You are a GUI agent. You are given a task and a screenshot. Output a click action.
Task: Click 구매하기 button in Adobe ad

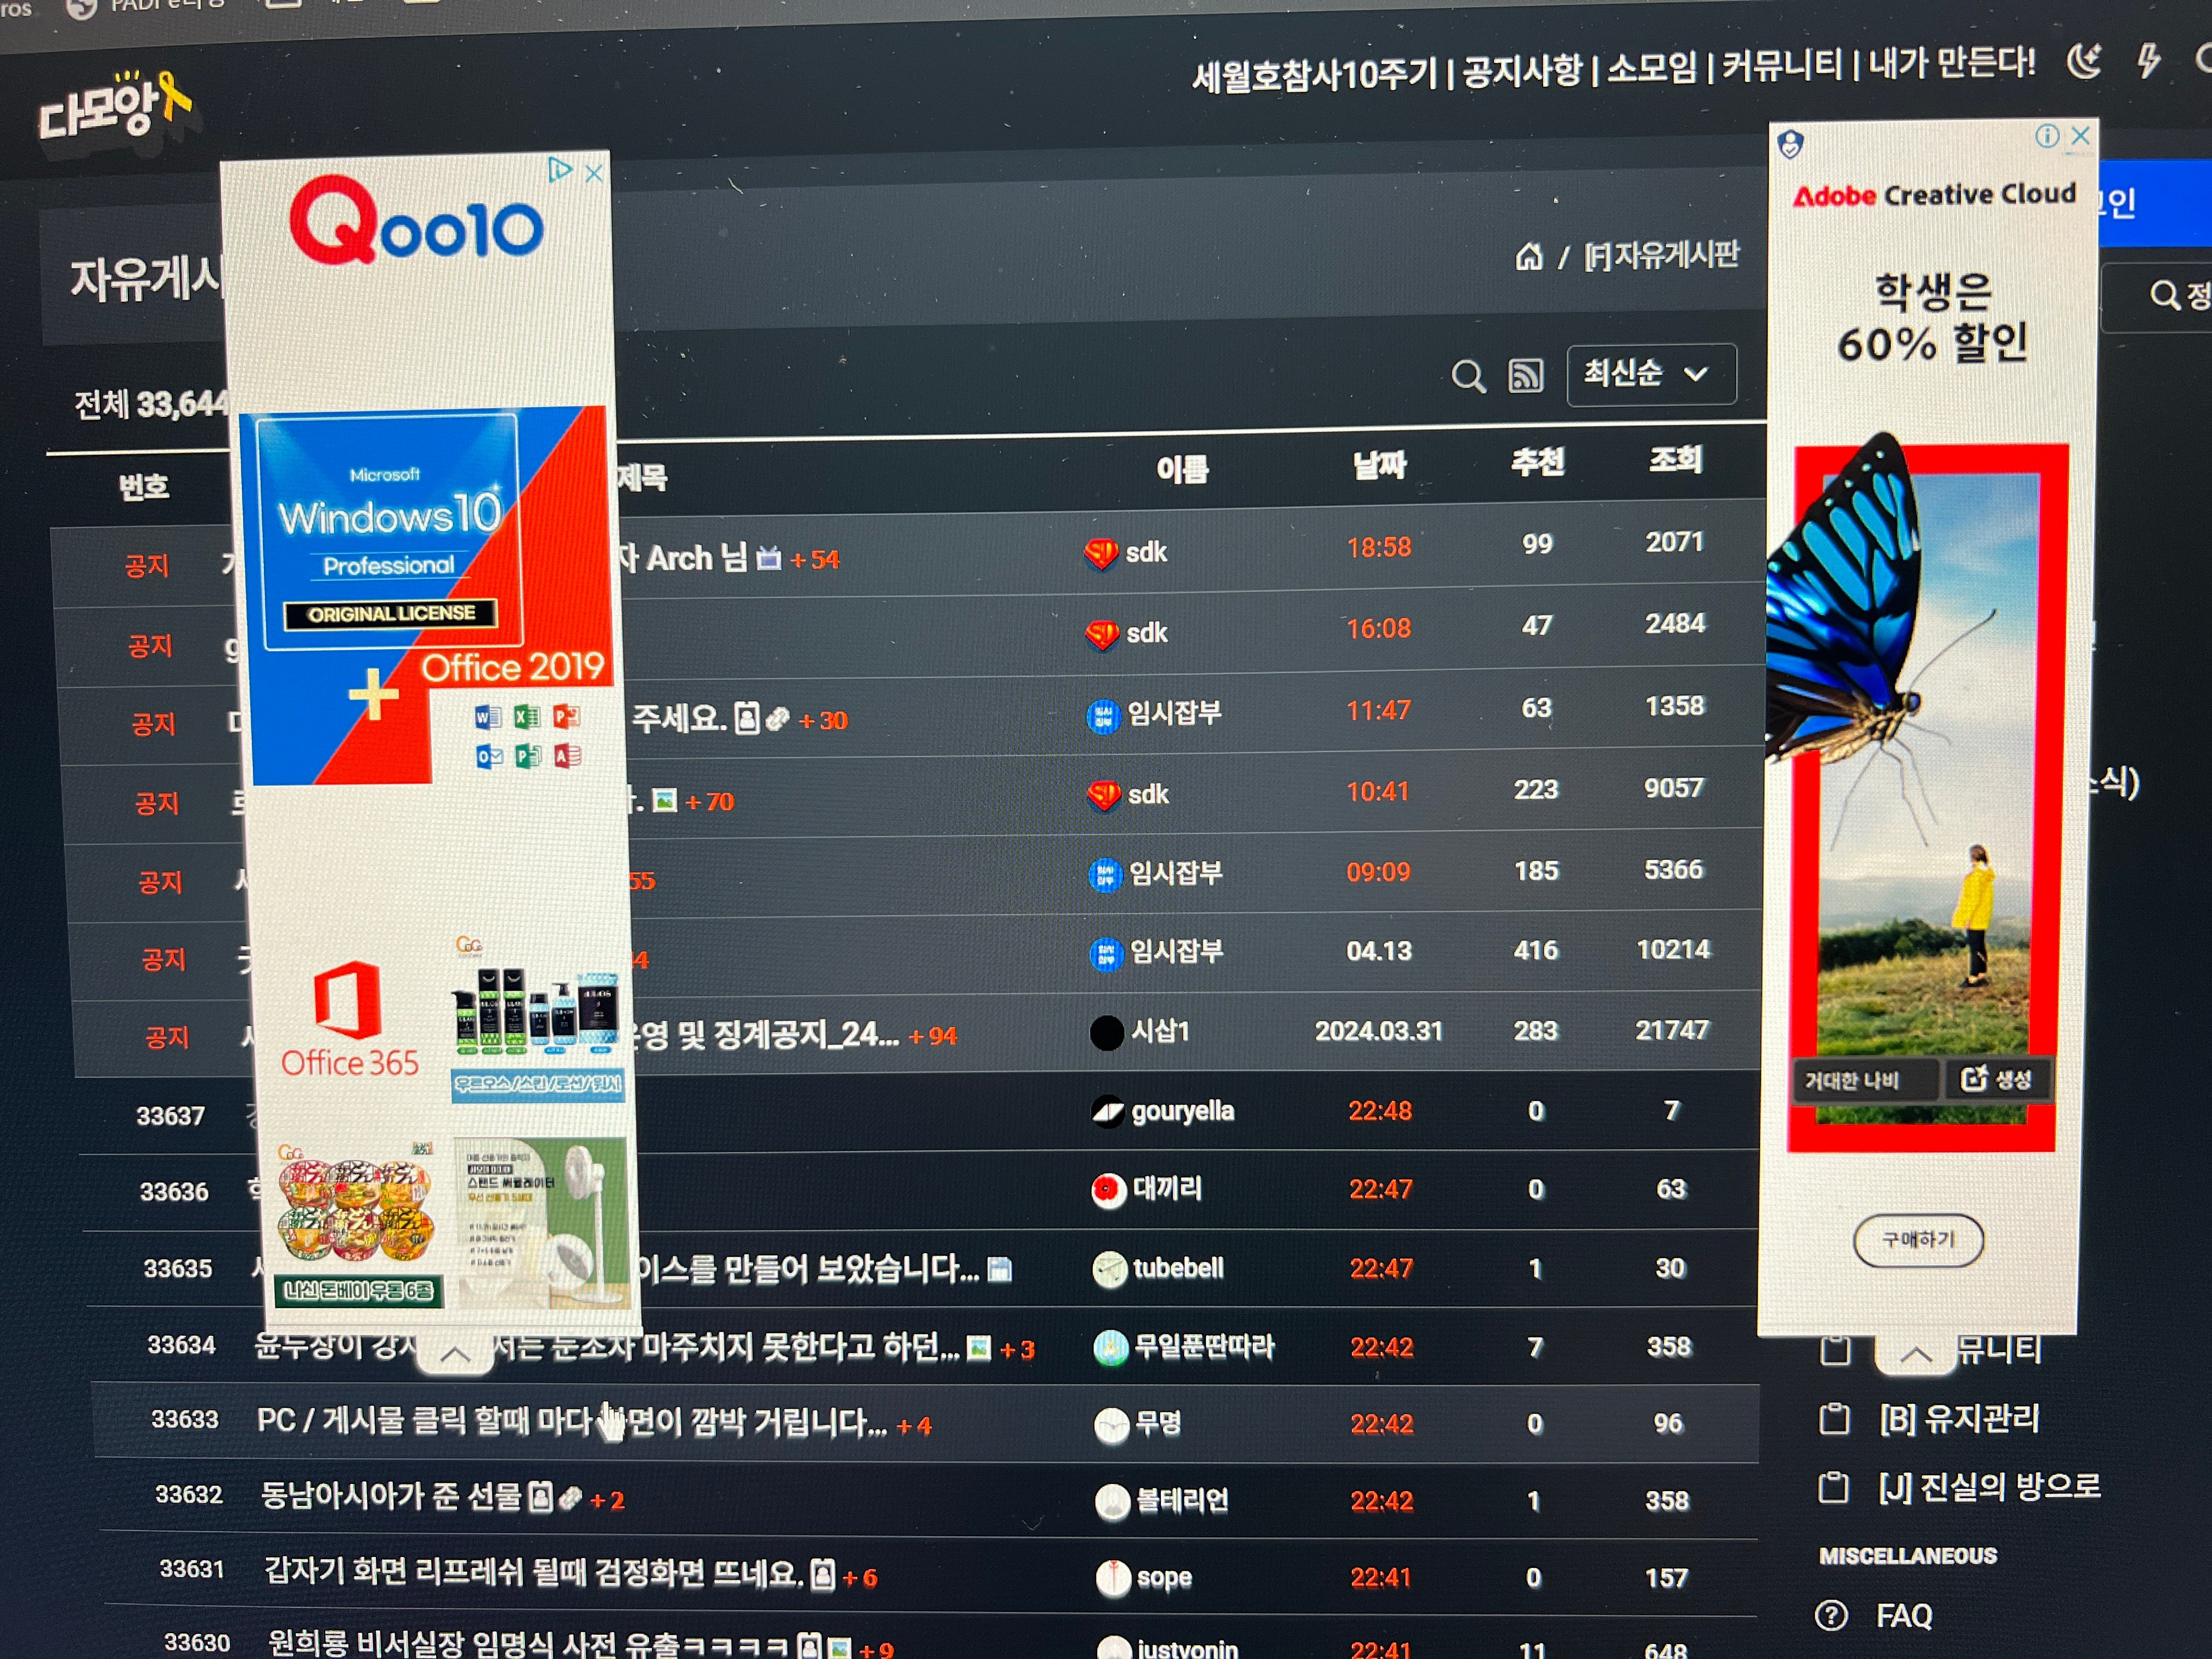pyautogui.click(x=1918, y=1240)
